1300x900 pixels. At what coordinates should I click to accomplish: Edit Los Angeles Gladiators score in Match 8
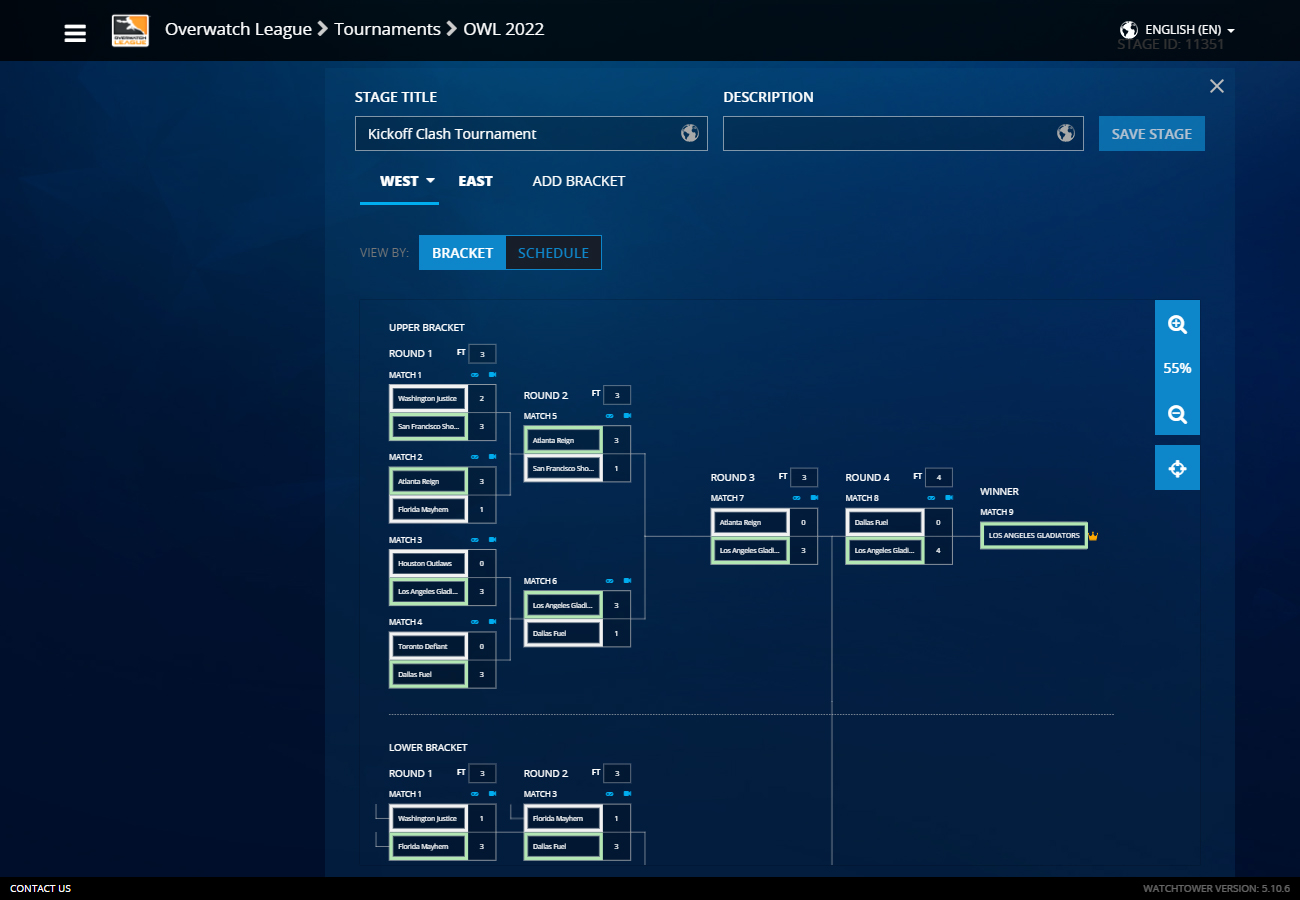(938, 550)
